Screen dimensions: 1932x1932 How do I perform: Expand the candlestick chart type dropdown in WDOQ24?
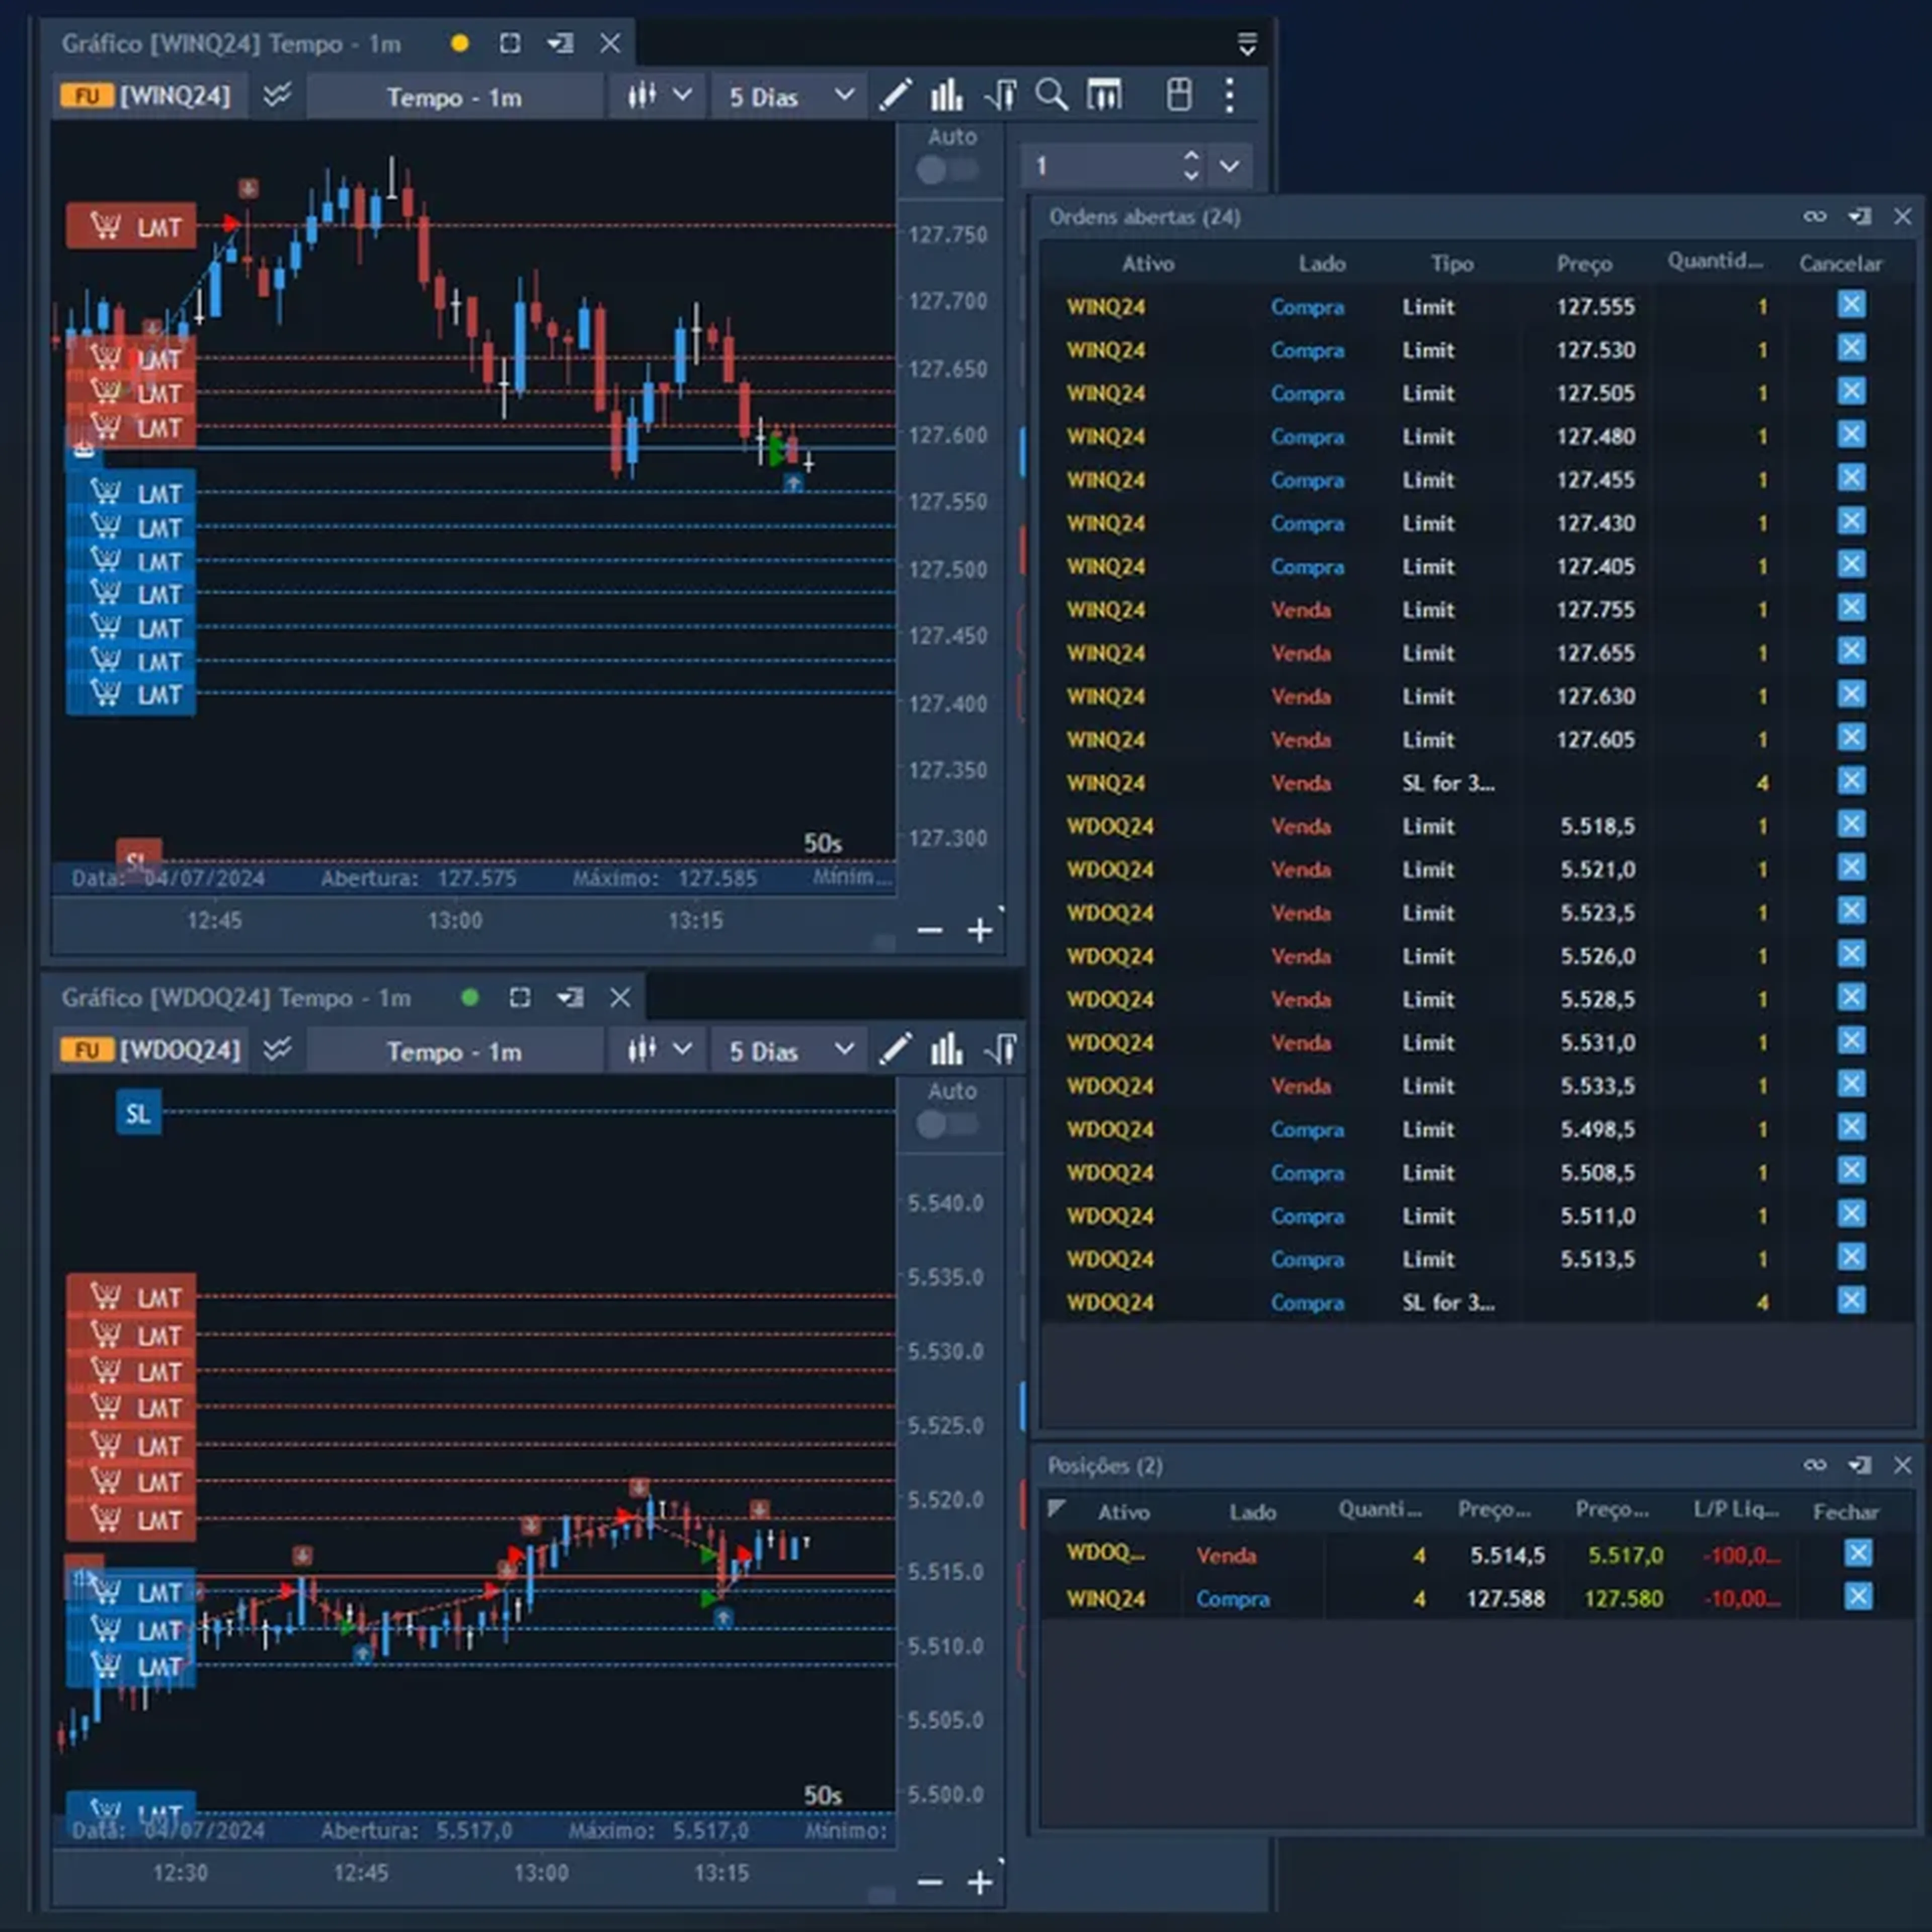point(658,1050)
